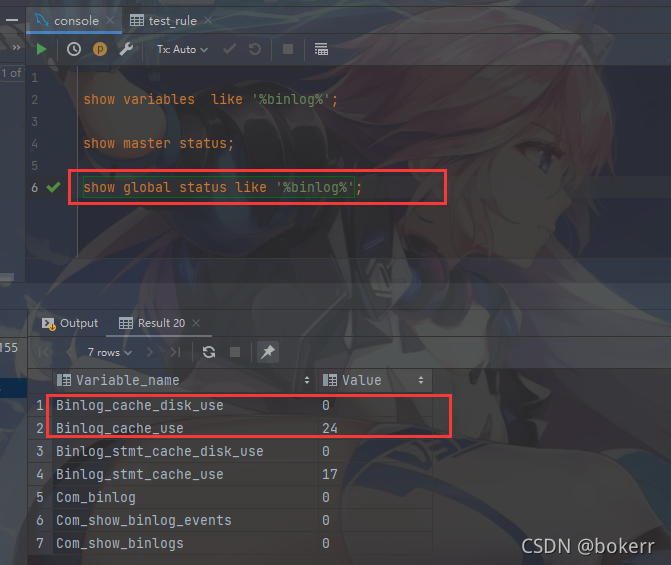Click the green success checkmark on line 6
671x565 pixels.
(53, 187)
